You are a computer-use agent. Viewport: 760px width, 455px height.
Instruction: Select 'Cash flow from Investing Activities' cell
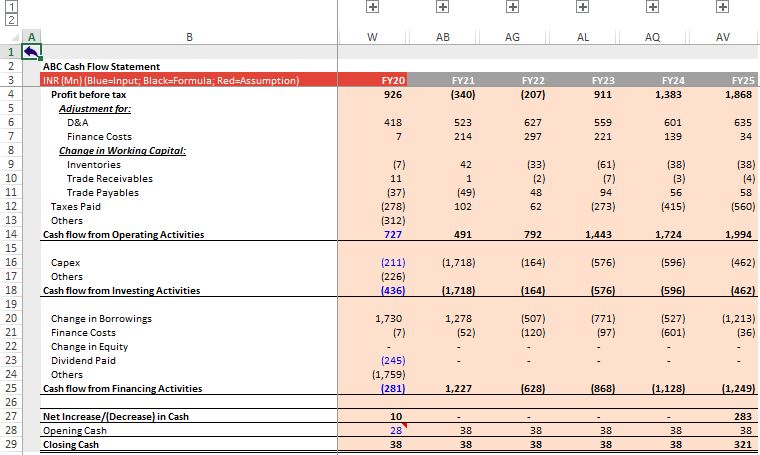point(189,291)
